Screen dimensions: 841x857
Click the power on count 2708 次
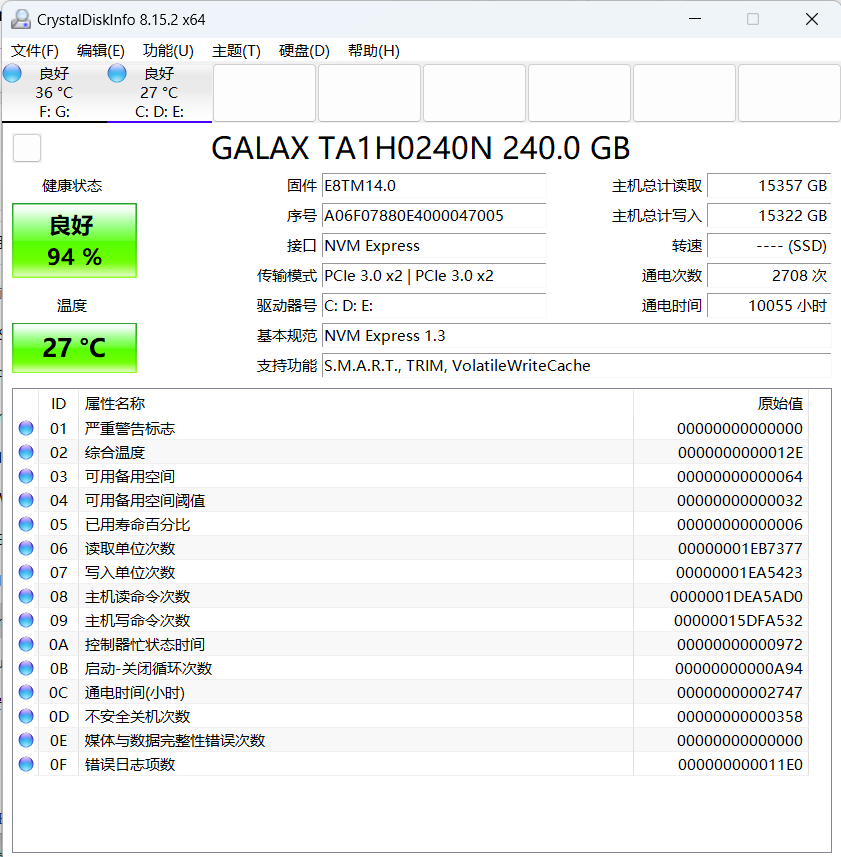[x=769, y=276]
